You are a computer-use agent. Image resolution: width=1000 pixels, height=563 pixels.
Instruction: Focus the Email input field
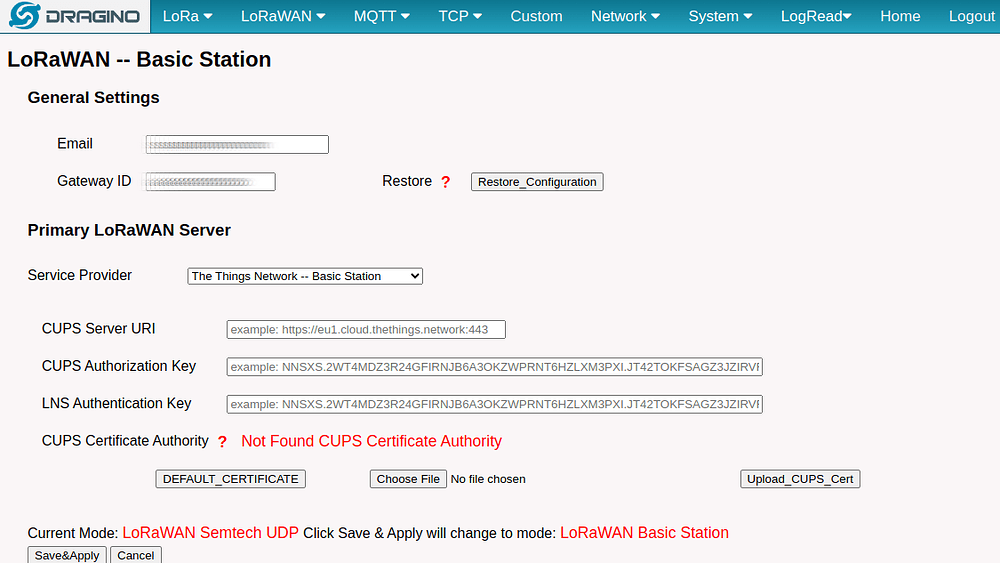coord(237,144)
